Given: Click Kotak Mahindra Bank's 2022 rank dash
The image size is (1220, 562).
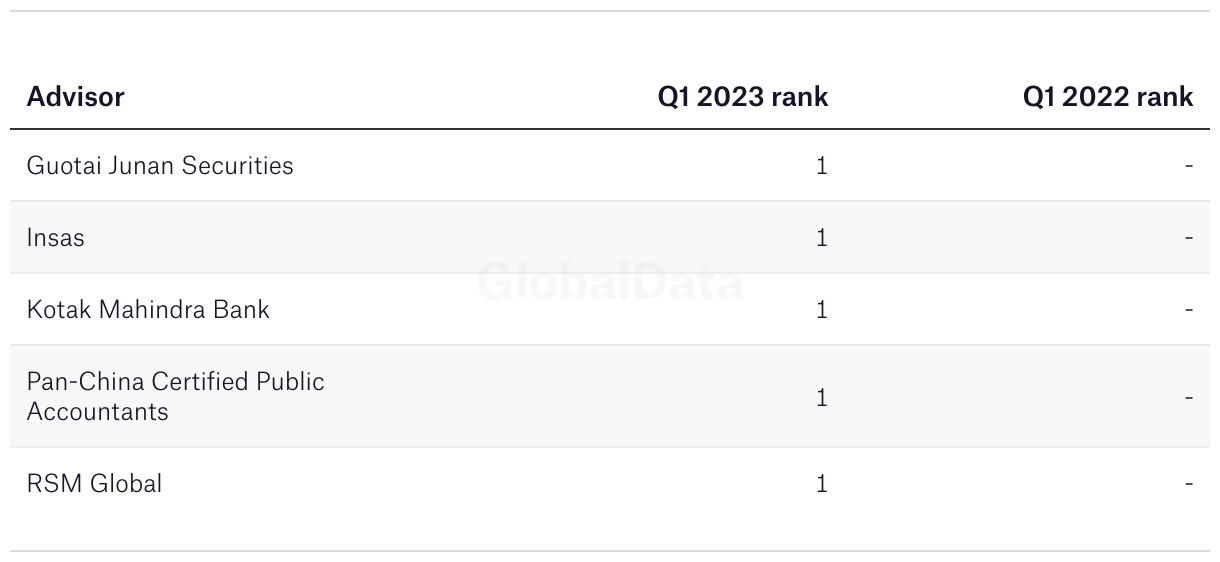Looking at the screenshot, I should 1188,310.
